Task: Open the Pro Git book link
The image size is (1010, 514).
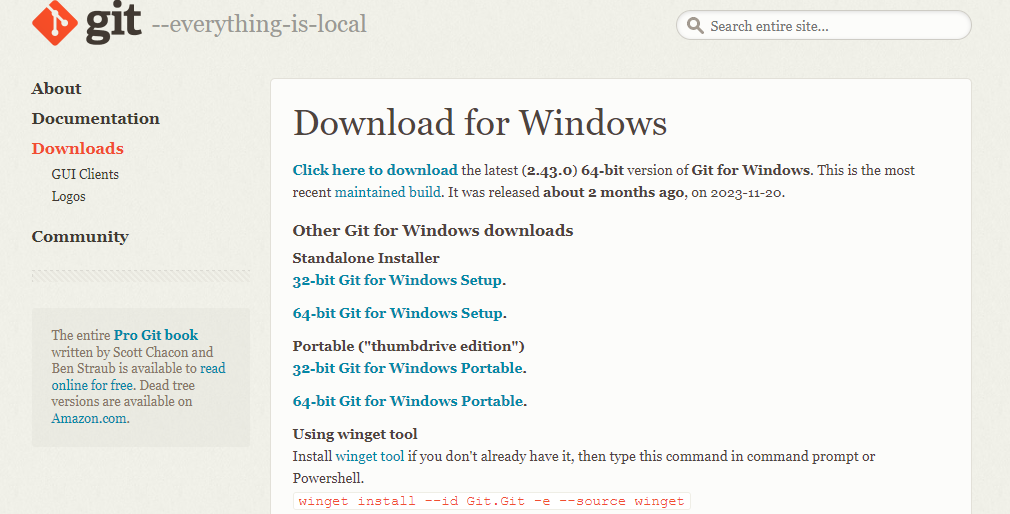Action: pyautogui.click(x=156, y=335)
